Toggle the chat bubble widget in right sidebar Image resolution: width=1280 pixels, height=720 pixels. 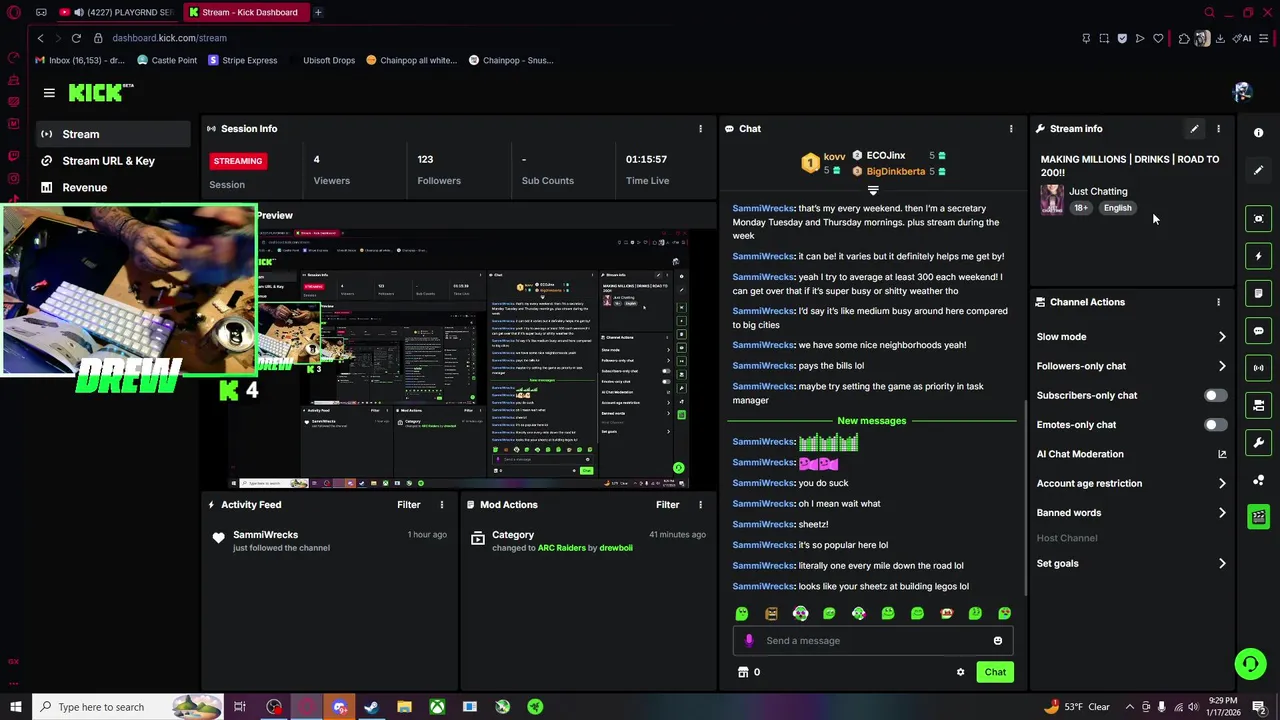coord(1258,331)
